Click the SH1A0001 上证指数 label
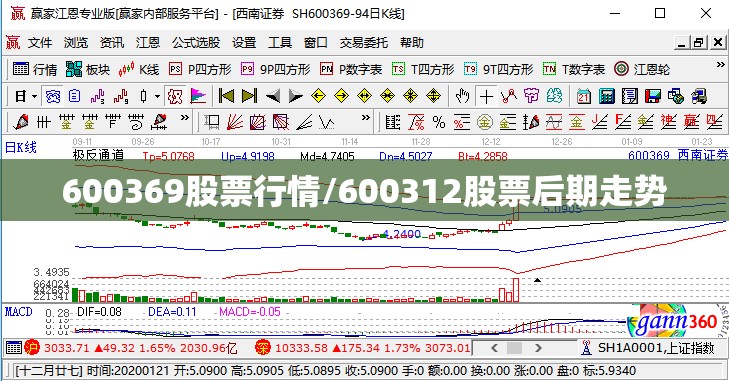Image resolution: width=729 pixels, height=381 pixels. 656,348
